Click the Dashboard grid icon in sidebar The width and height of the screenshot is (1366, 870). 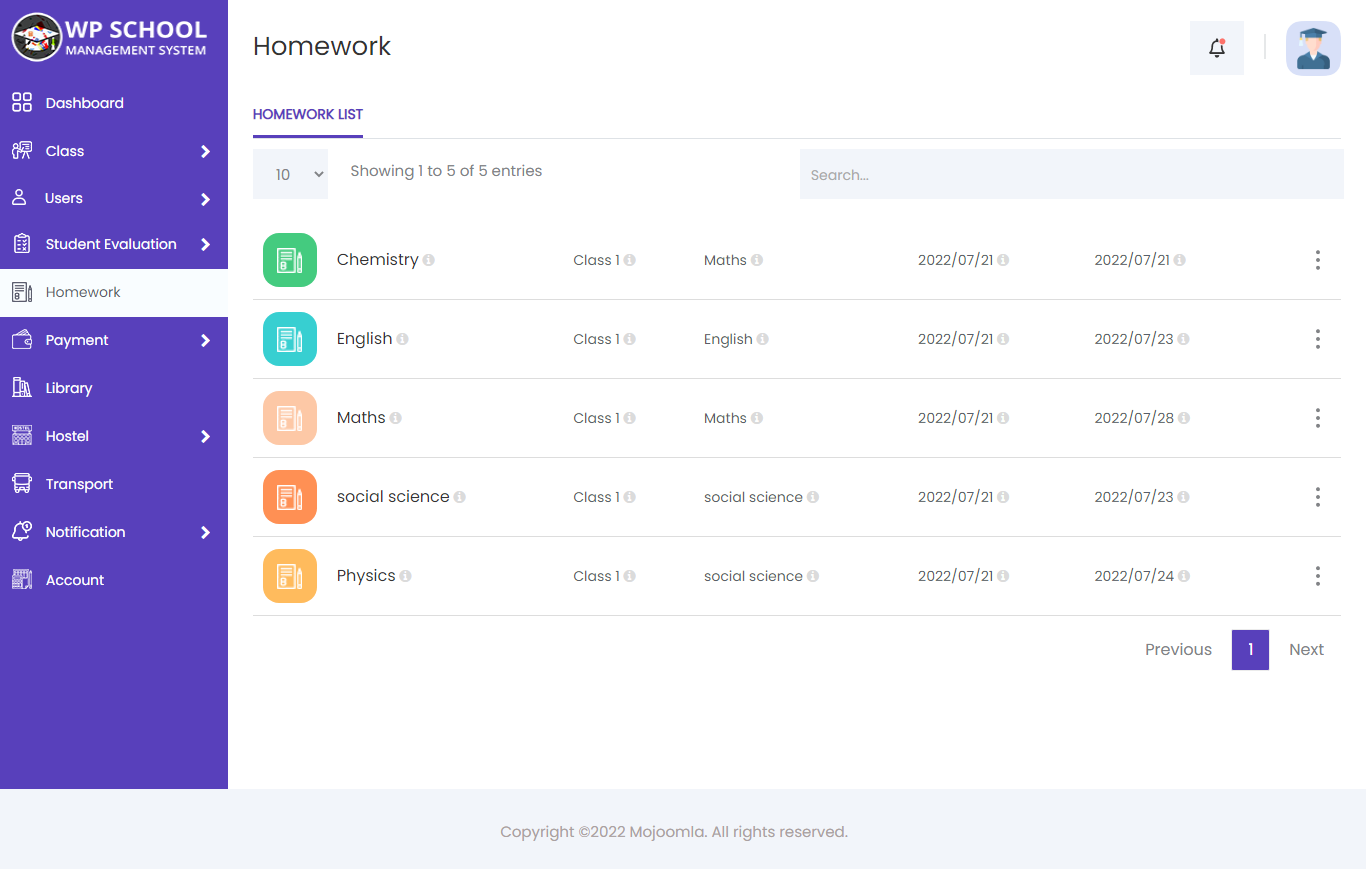(x=22, y=103)
